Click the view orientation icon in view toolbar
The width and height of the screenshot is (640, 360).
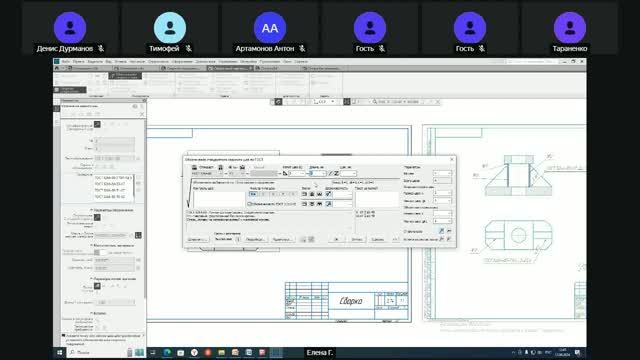278,102
